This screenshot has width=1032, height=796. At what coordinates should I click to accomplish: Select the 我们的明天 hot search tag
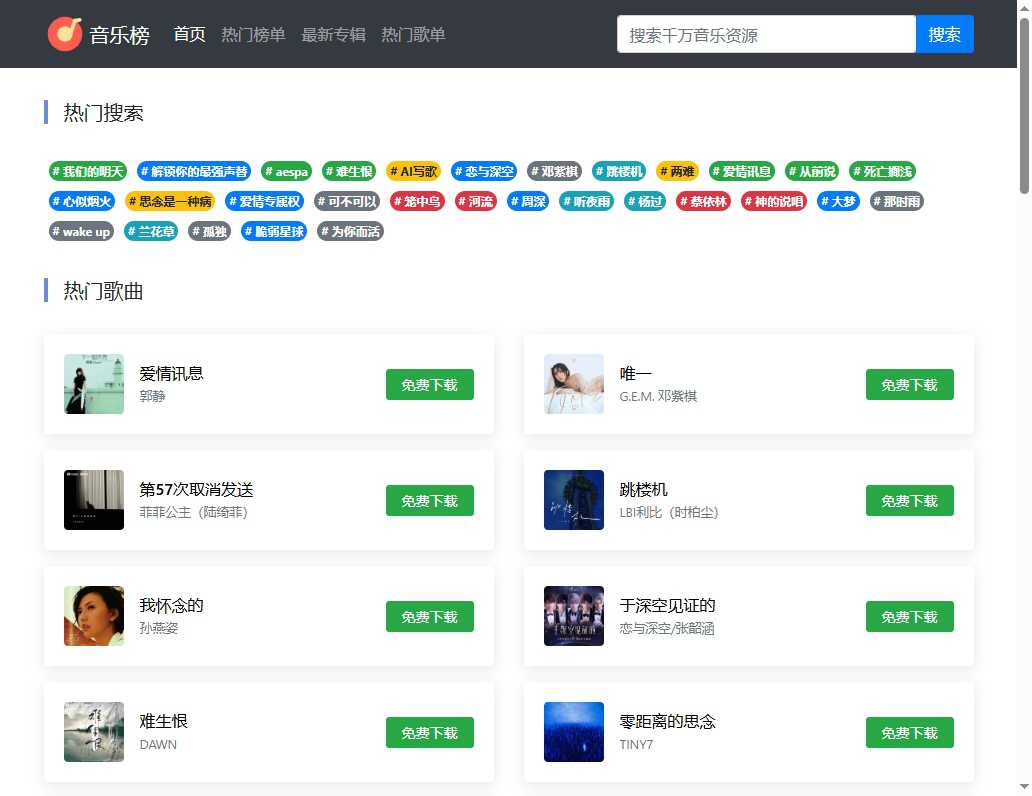click(87, 171)
